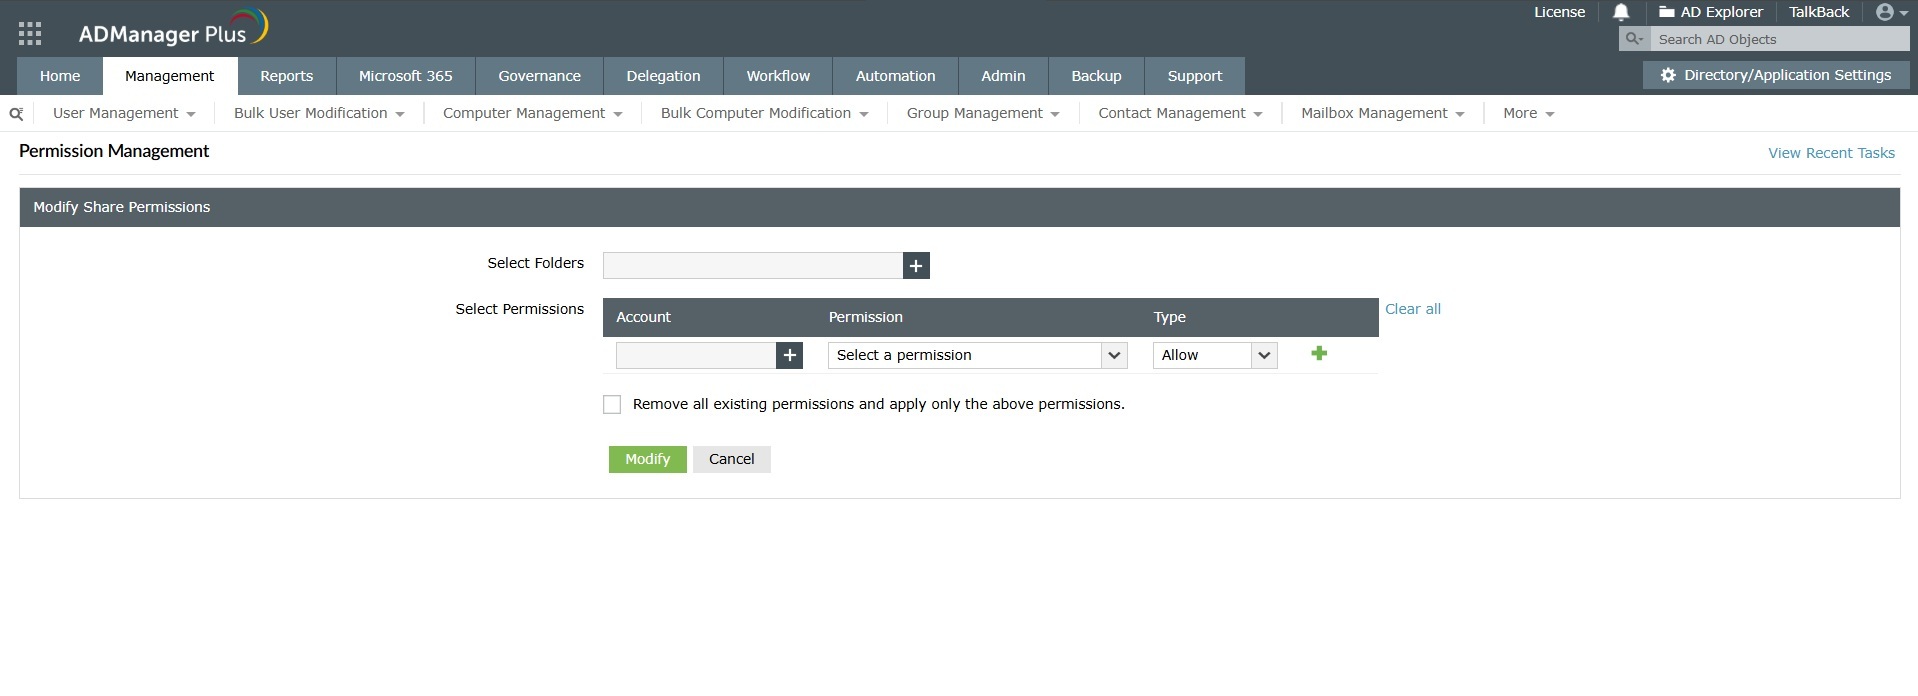Click the License link
This screenshot has height=696, width=1918.
pos(1560,12)
